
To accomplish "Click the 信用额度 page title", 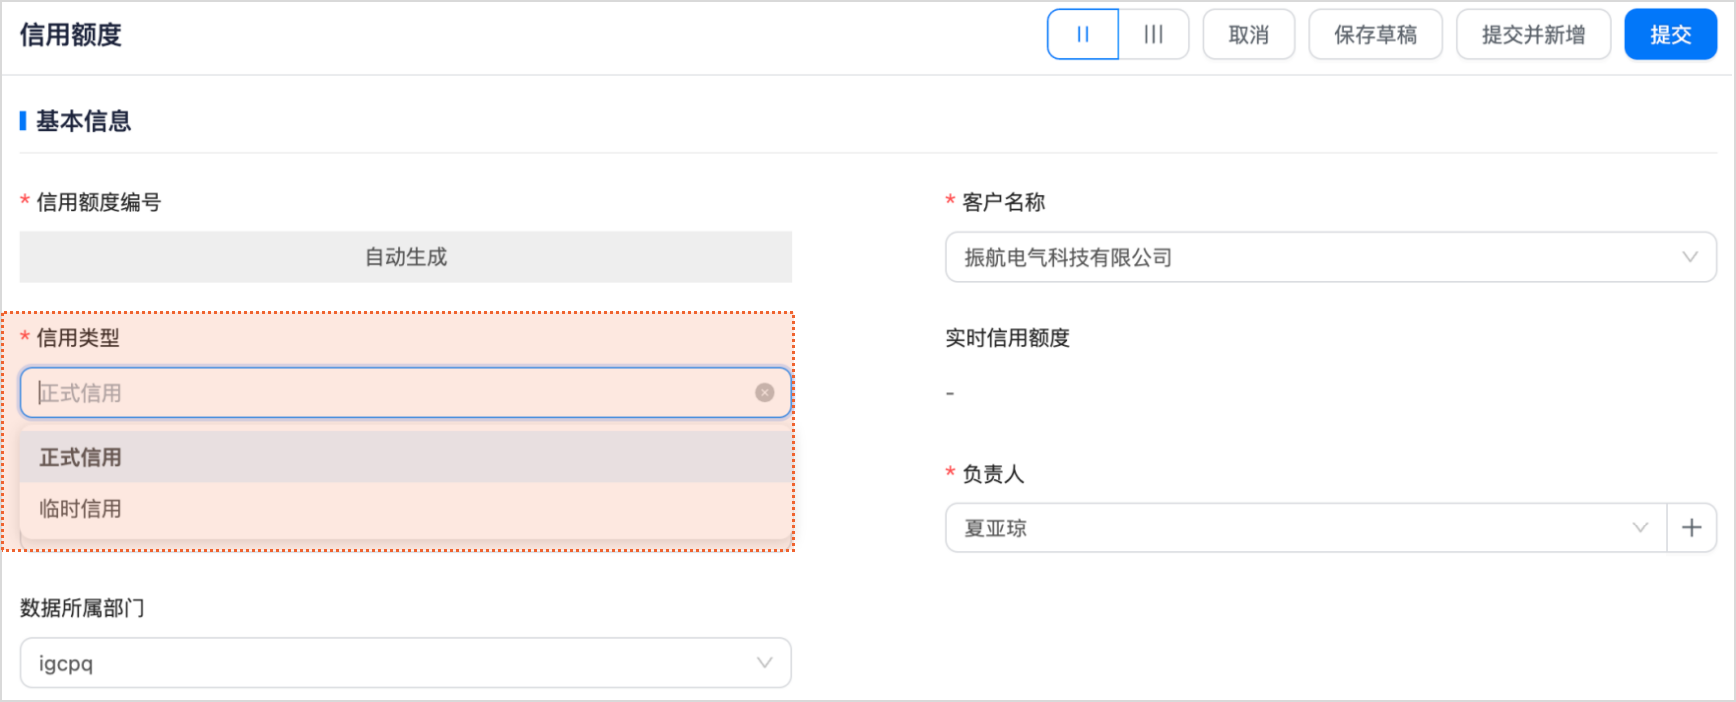I will 71,35.
